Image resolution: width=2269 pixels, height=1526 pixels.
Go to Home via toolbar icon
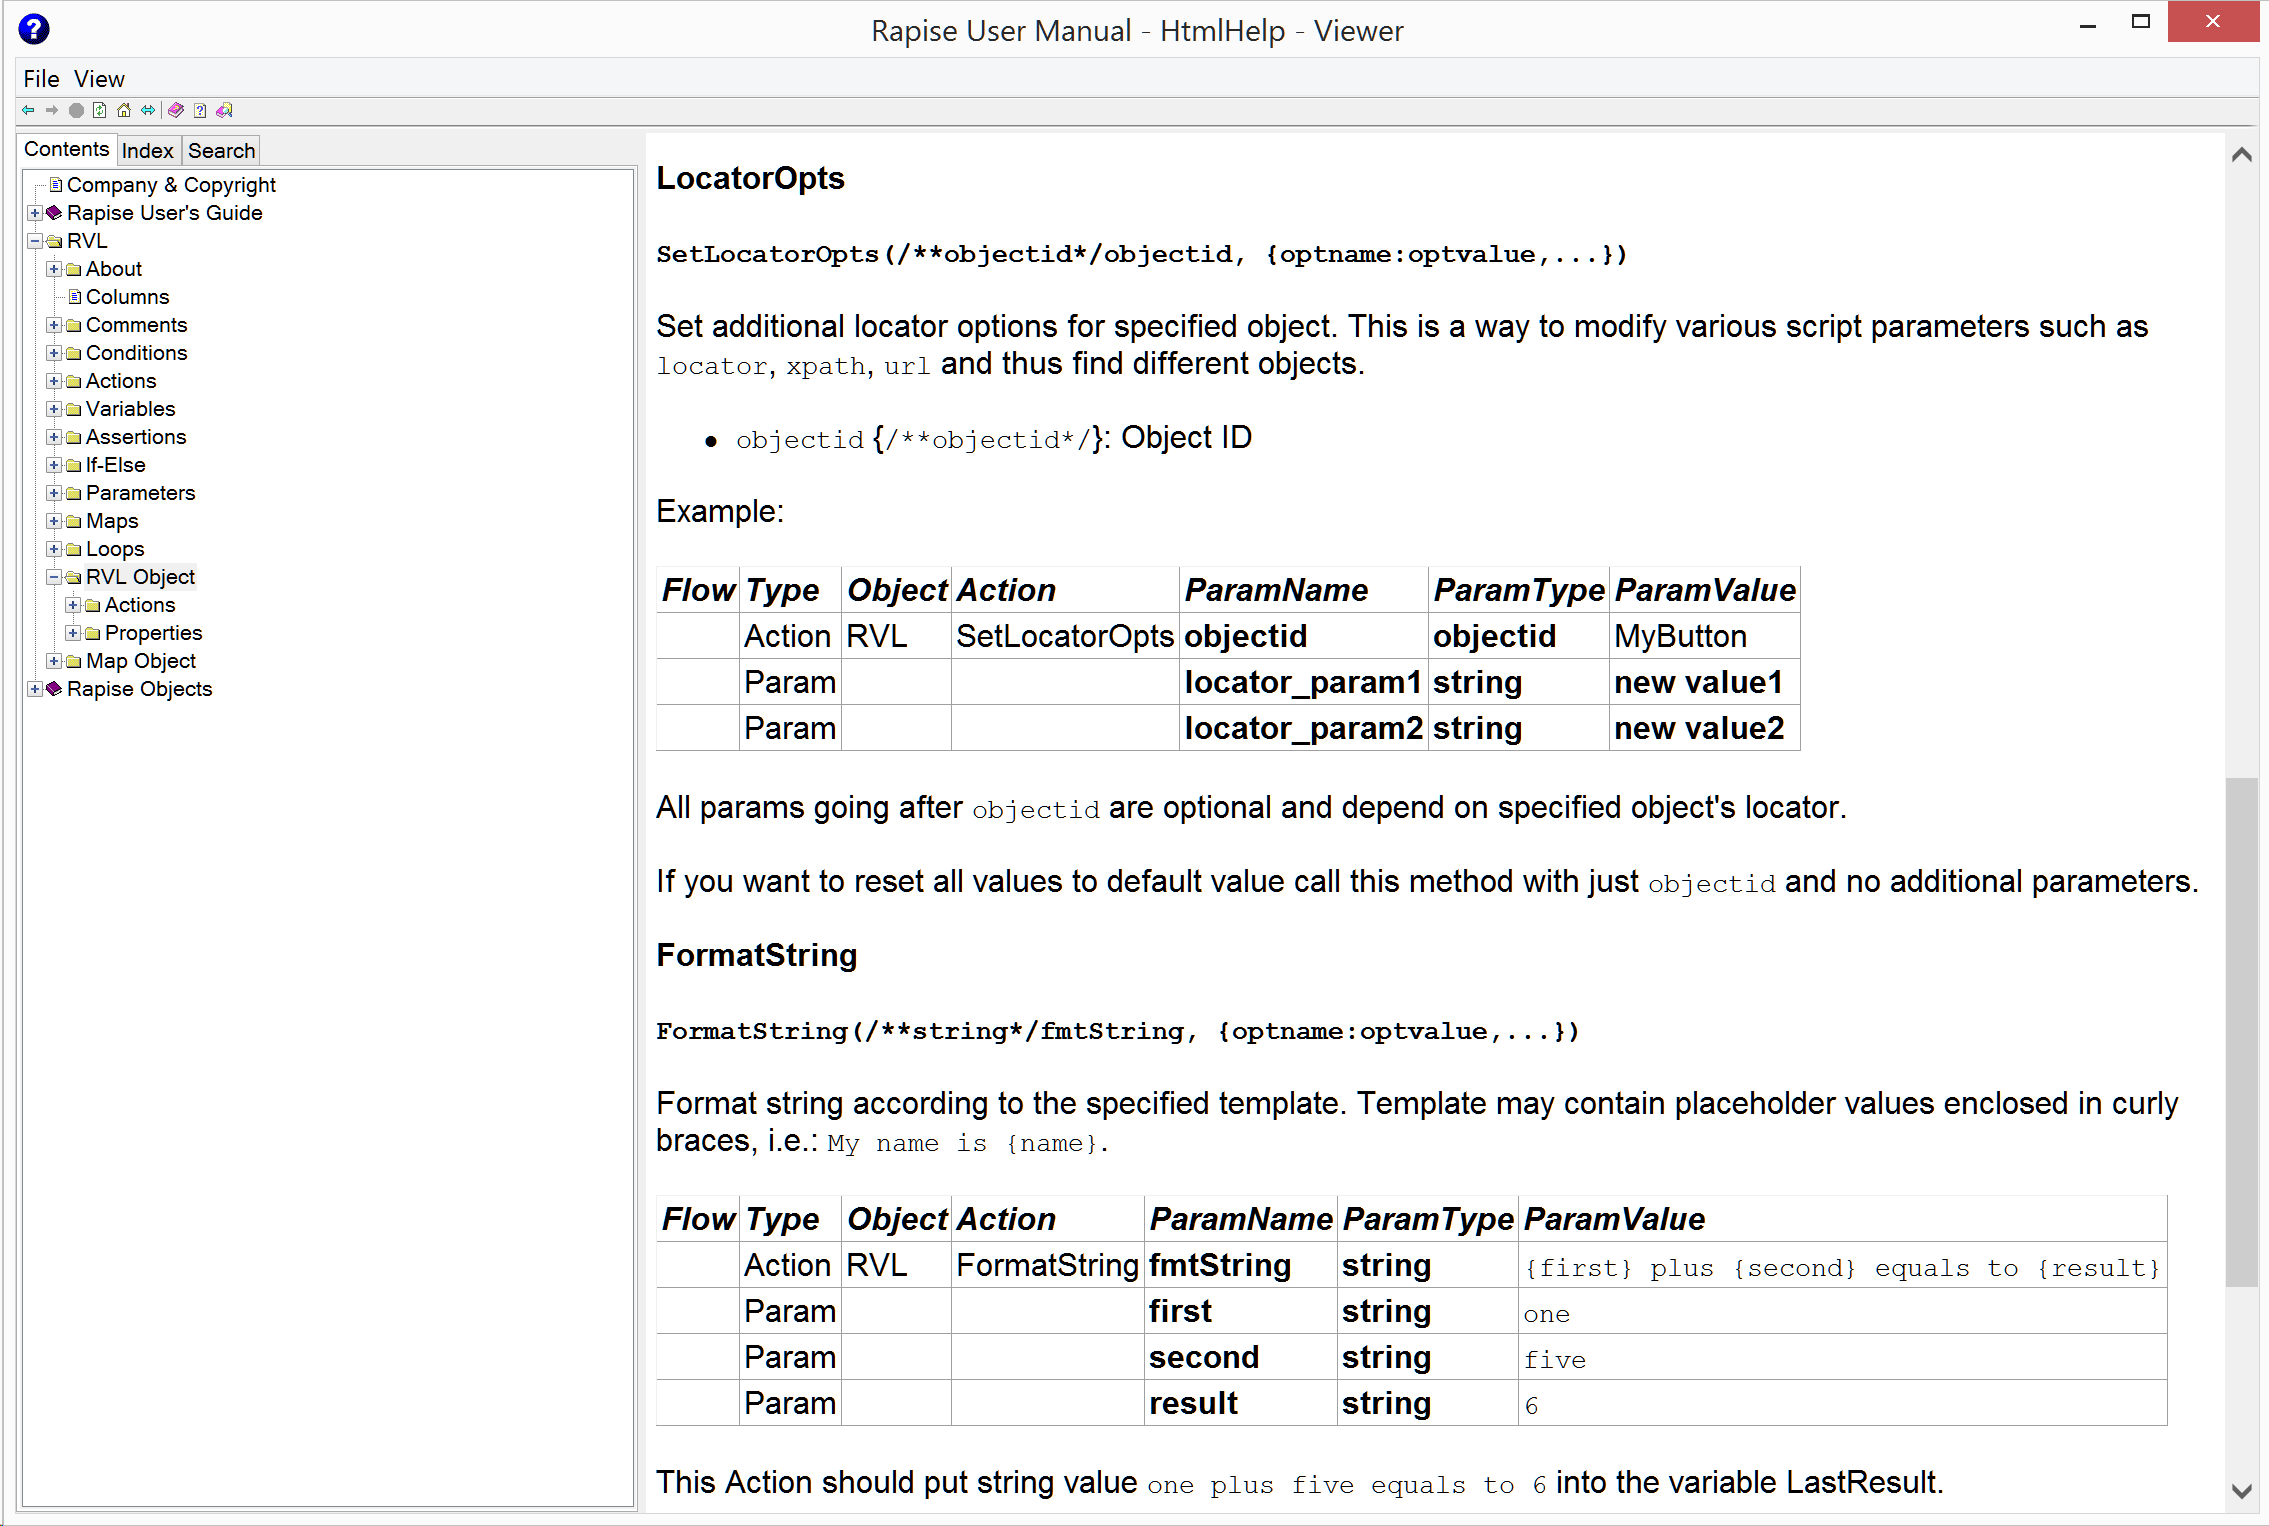(x=124, y=110)
